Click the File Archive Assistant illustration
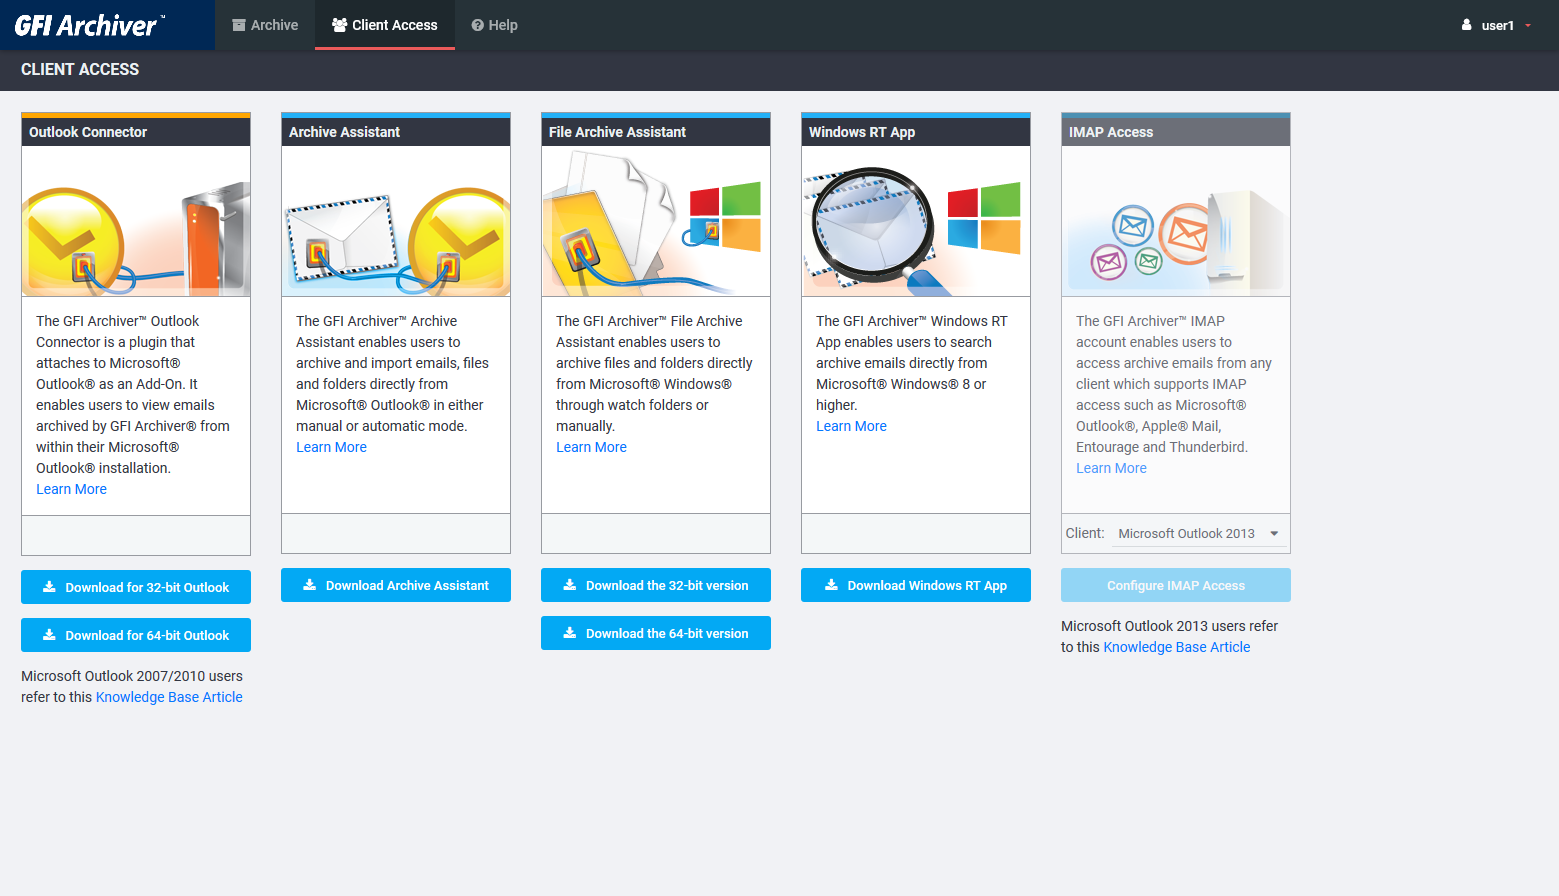 (656, 221)
